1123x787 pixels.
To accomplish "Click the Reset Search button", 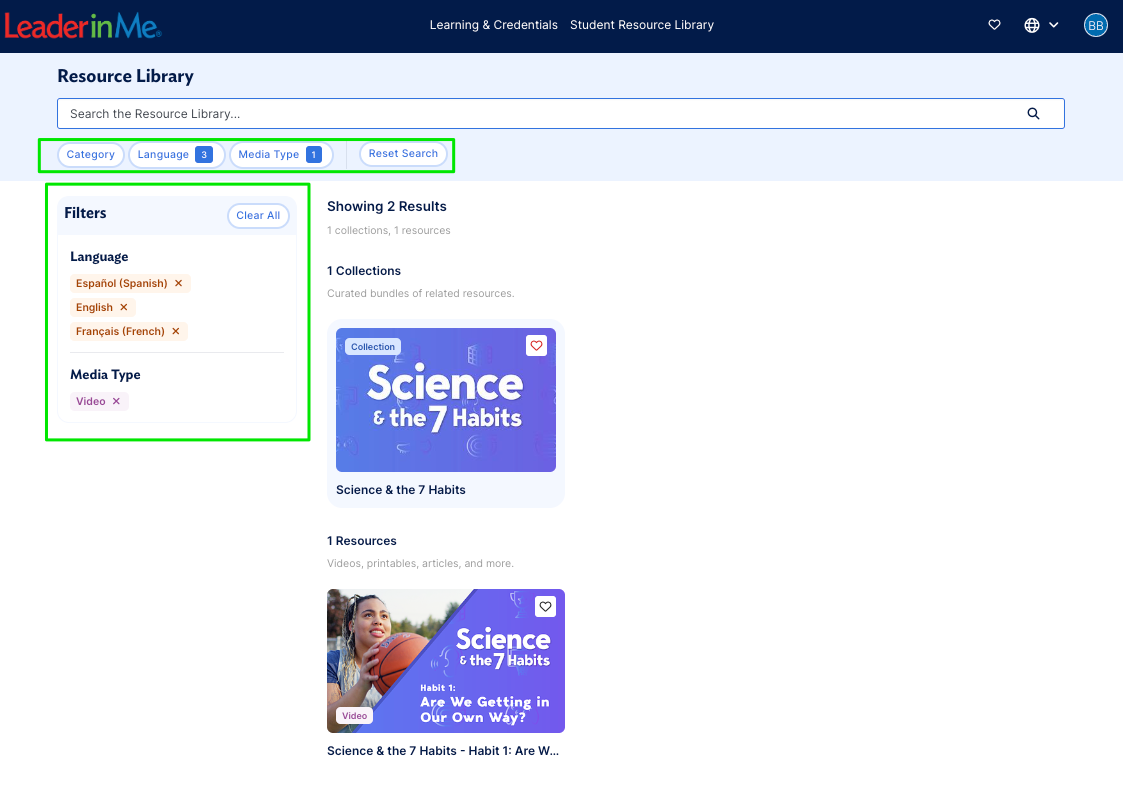I will (x=403, y=153).
